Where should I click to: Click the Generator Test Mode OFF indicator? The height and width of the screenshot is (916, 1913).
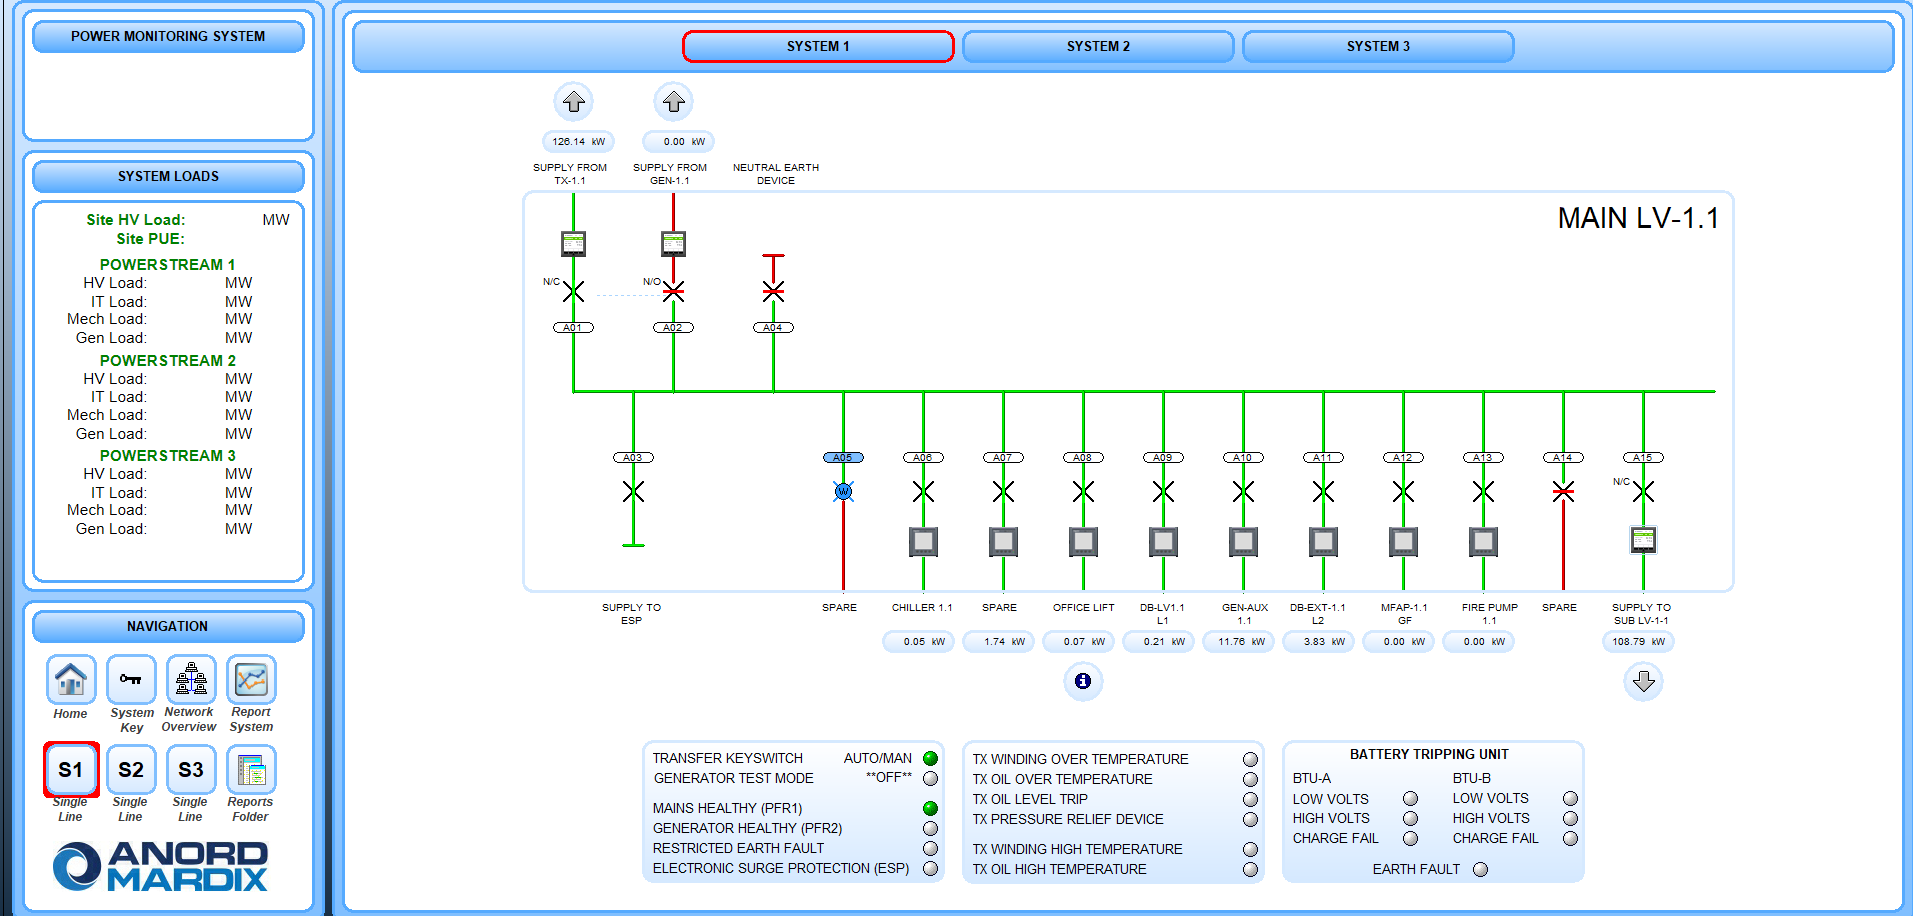pos(930,778)
